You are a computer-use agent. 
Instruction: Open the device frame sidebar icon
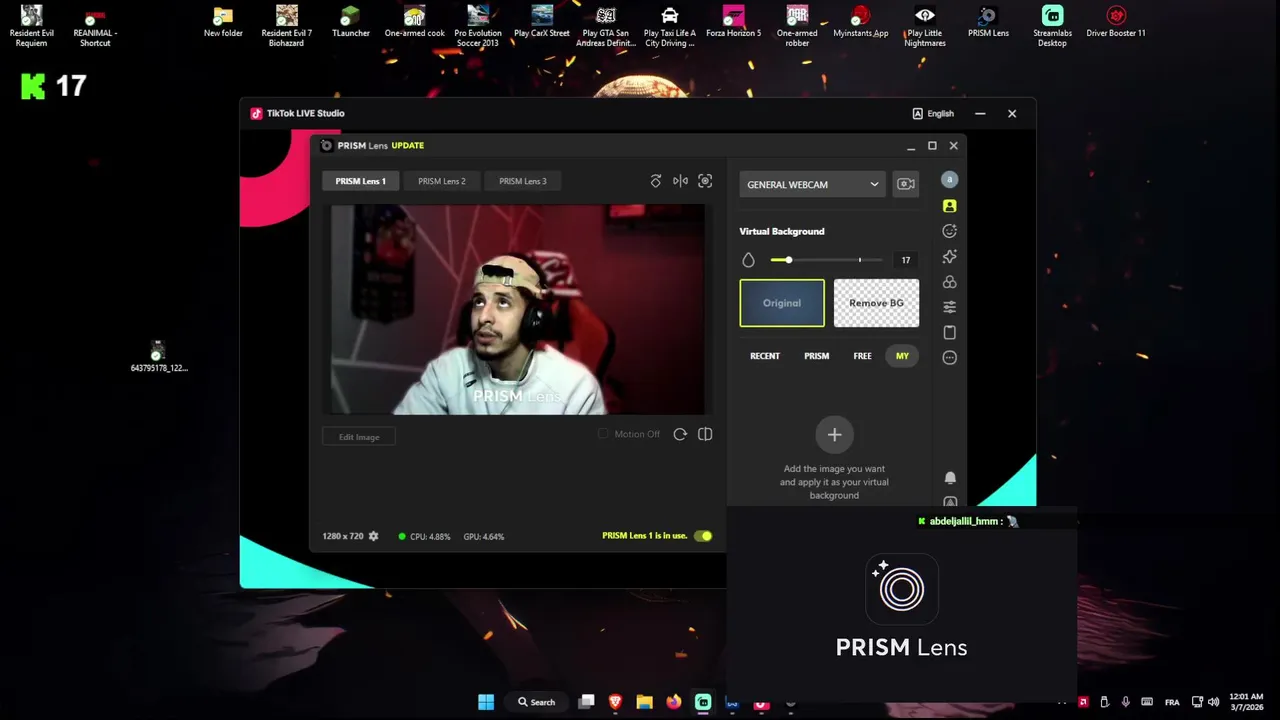[x=949, y=332]
